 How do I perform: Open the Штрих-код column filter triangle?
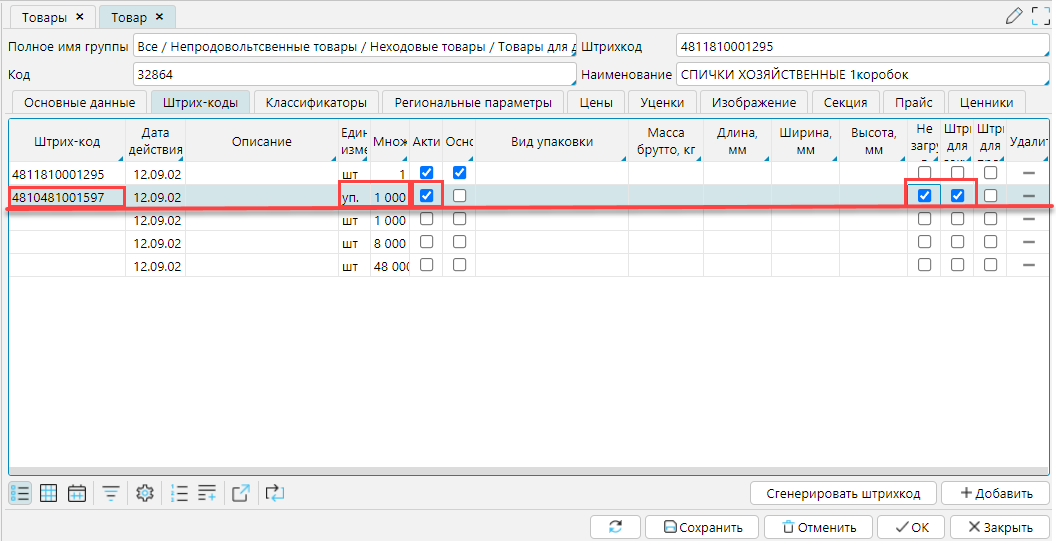(120, 157)
